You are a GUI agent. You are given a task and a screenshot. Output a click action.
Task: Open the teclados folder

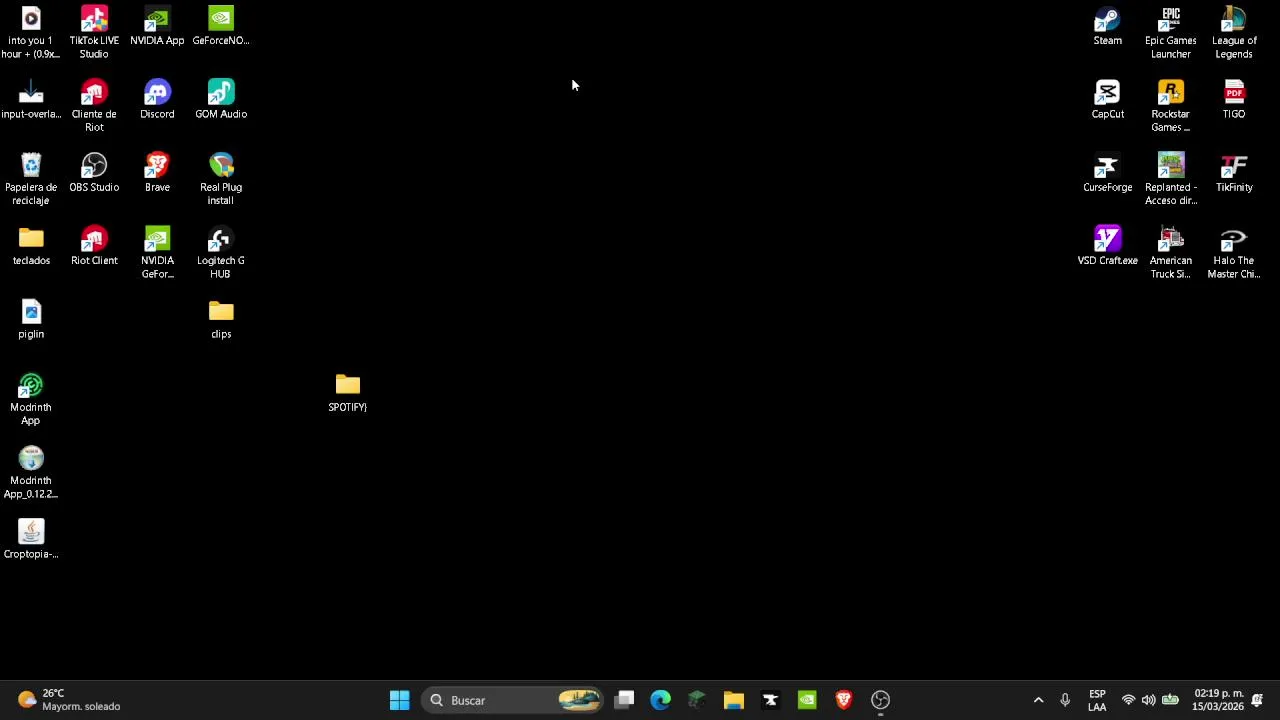coord(31,246)
